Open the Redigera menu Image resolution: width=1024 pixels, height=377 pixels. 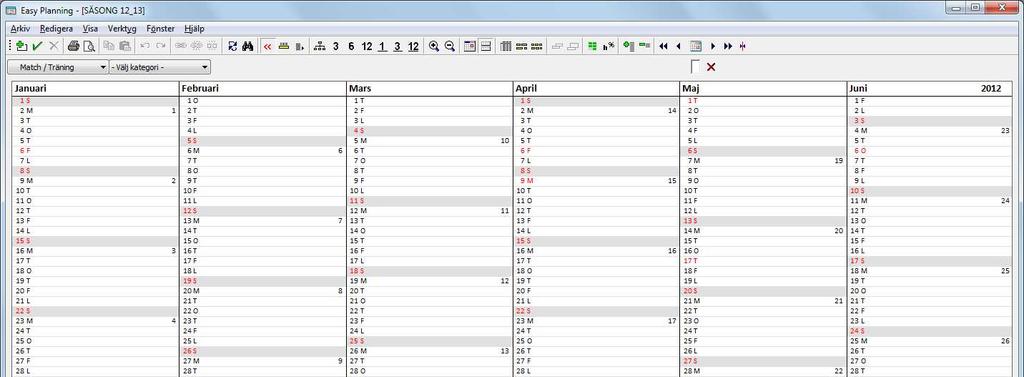56,29
